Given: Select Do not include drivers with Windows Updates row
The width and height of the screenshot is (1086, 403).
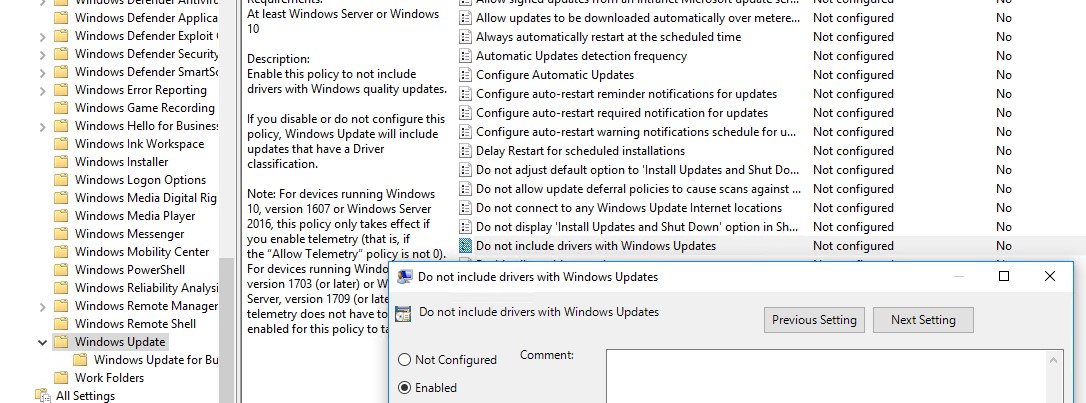Looking at the screenshot, I should pos(595,246).
